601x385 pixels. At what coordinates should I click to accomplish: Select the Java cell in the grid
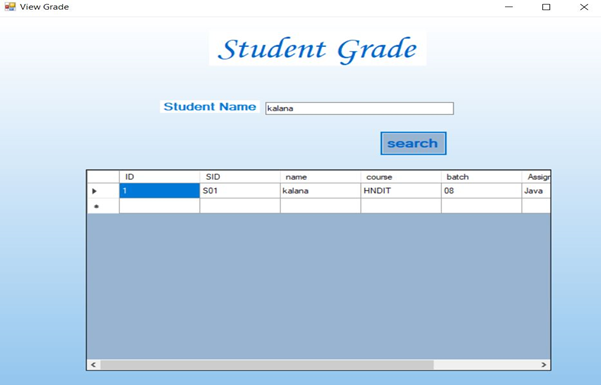pyautogui.click(x=536, y=191)
